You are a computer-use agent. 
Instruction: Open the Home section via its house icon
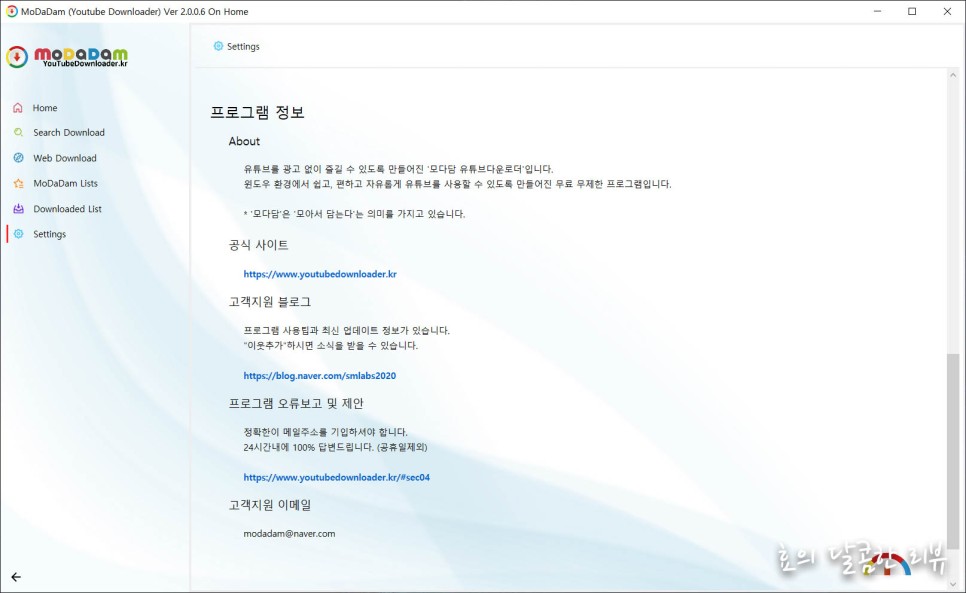point(18,107)
